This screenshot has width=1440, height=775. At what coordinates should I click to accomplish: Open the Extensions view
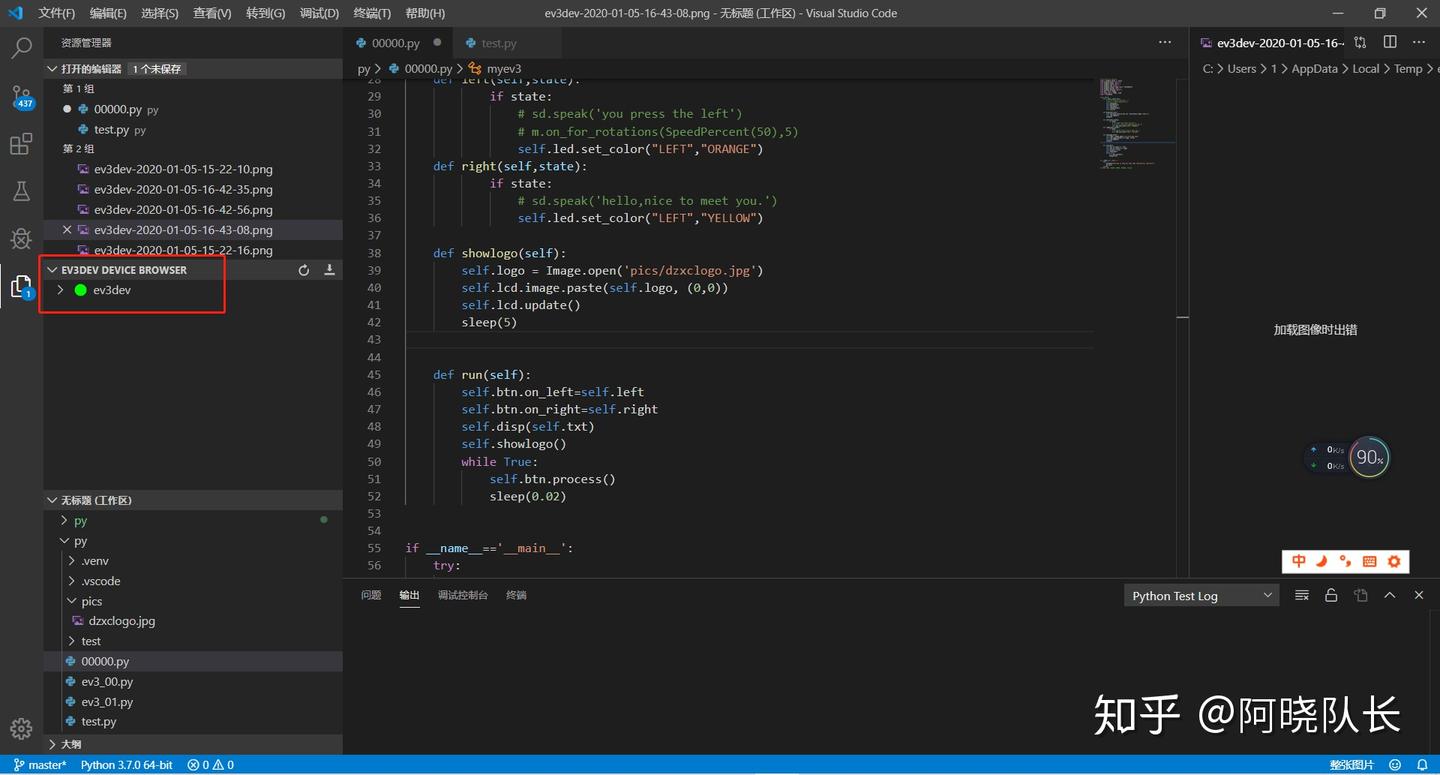[21, 143]
